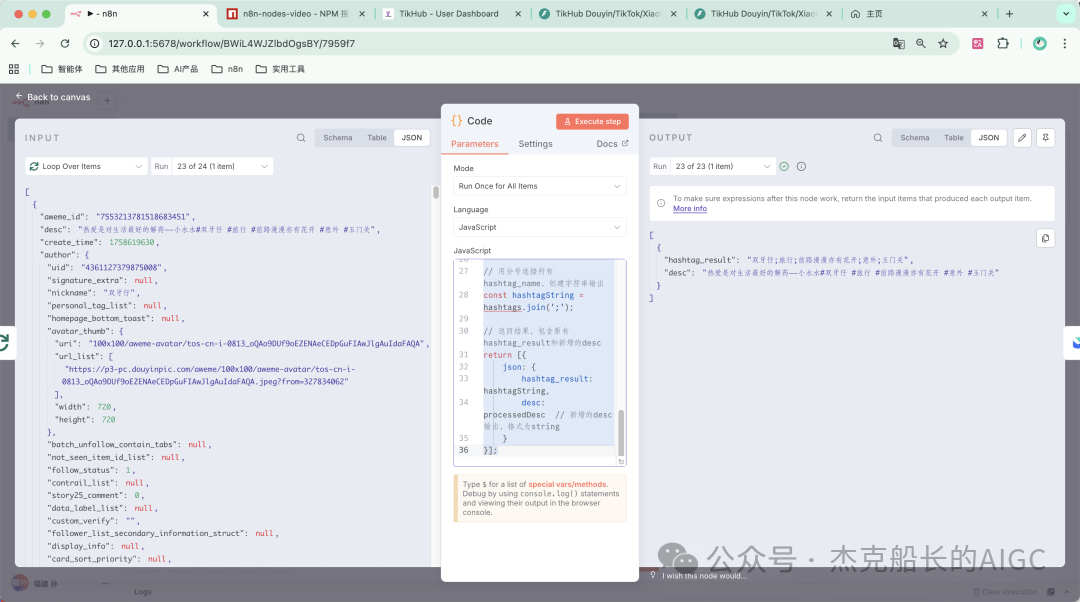Open the Settings tab

[x=535, y=144]
